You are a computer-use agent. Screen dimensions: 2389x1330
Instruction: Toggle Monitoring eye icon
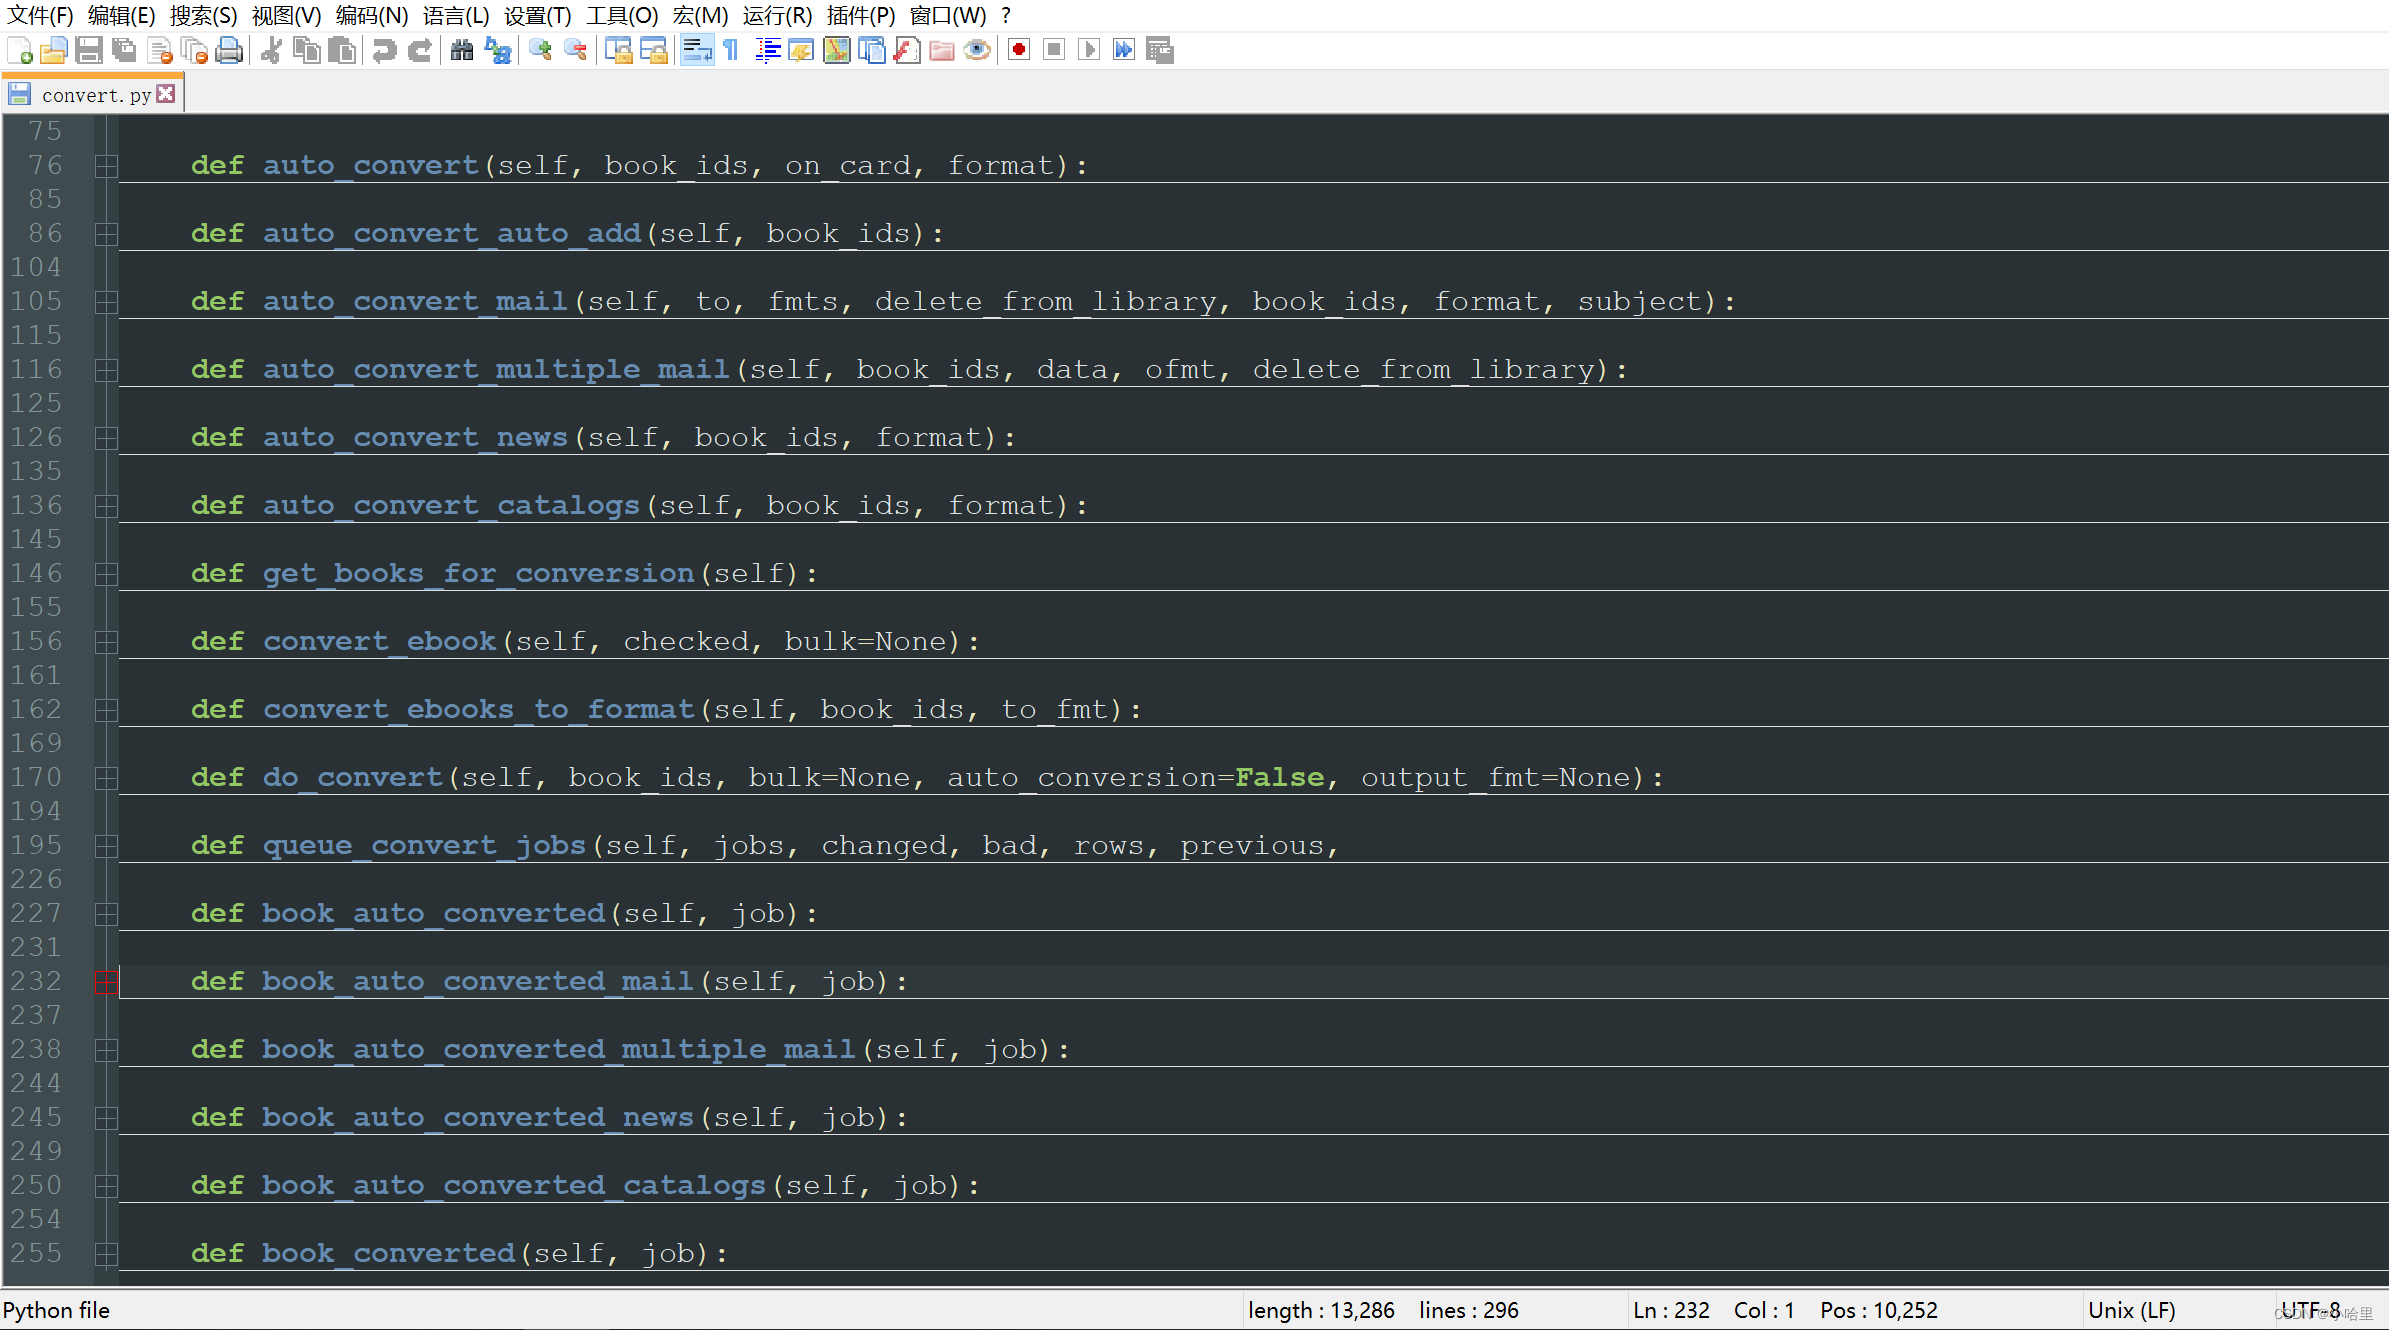click(x=977, y=50)
